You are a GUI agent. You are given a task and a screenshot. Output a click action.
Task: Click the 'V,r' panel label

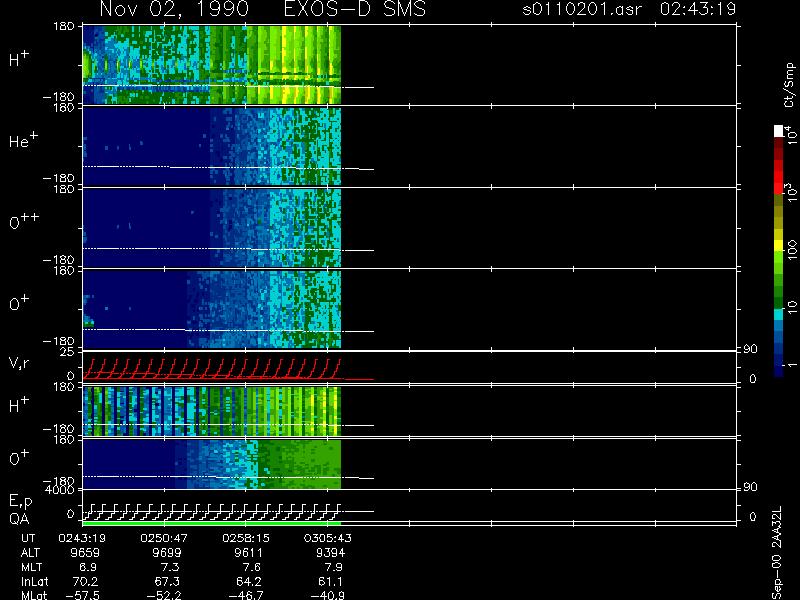click(19, 363)
